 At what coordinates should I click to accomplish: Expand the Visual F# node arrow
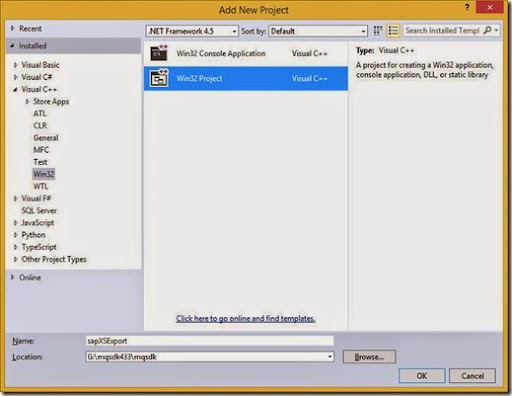pyautogui.click(x=16, y=198)
